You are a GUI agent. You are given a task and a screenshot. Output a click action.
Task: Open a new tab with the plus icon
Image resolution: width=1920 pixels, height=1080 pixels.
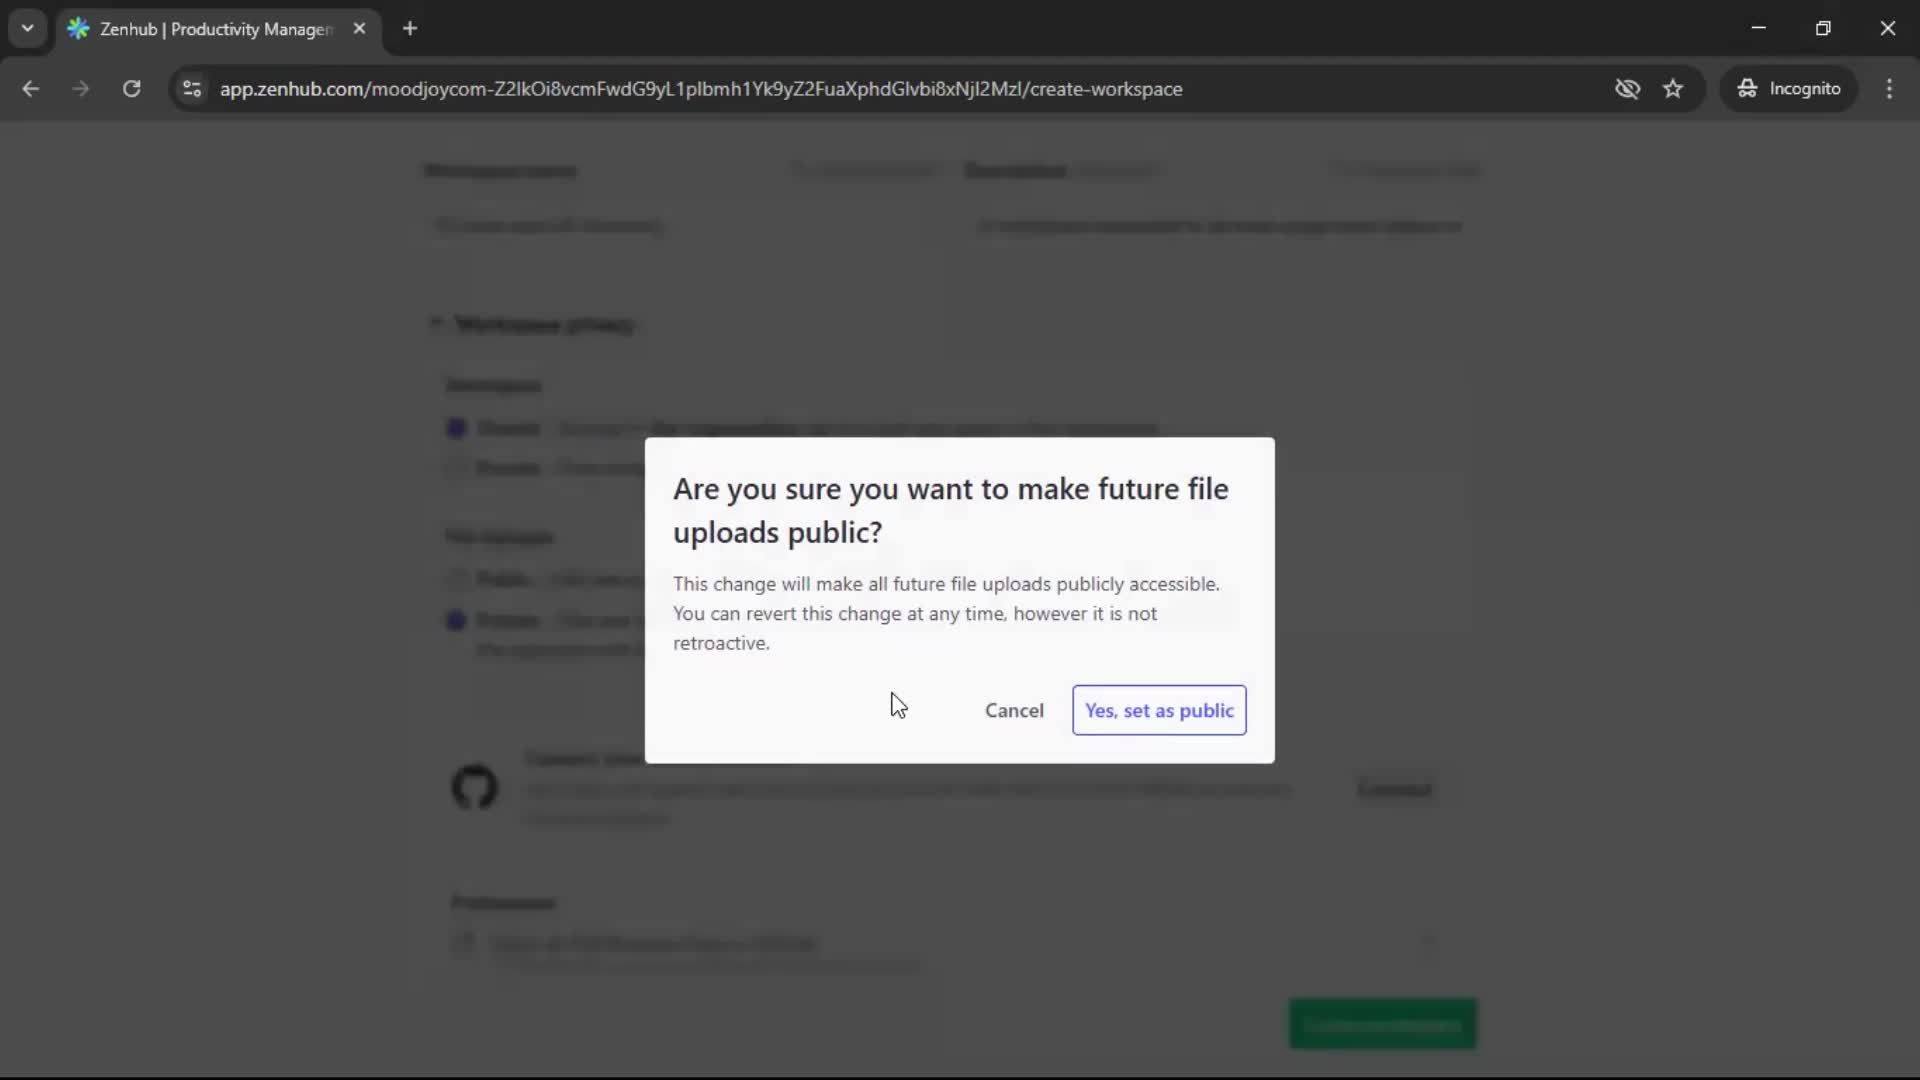tap(410, 29)
